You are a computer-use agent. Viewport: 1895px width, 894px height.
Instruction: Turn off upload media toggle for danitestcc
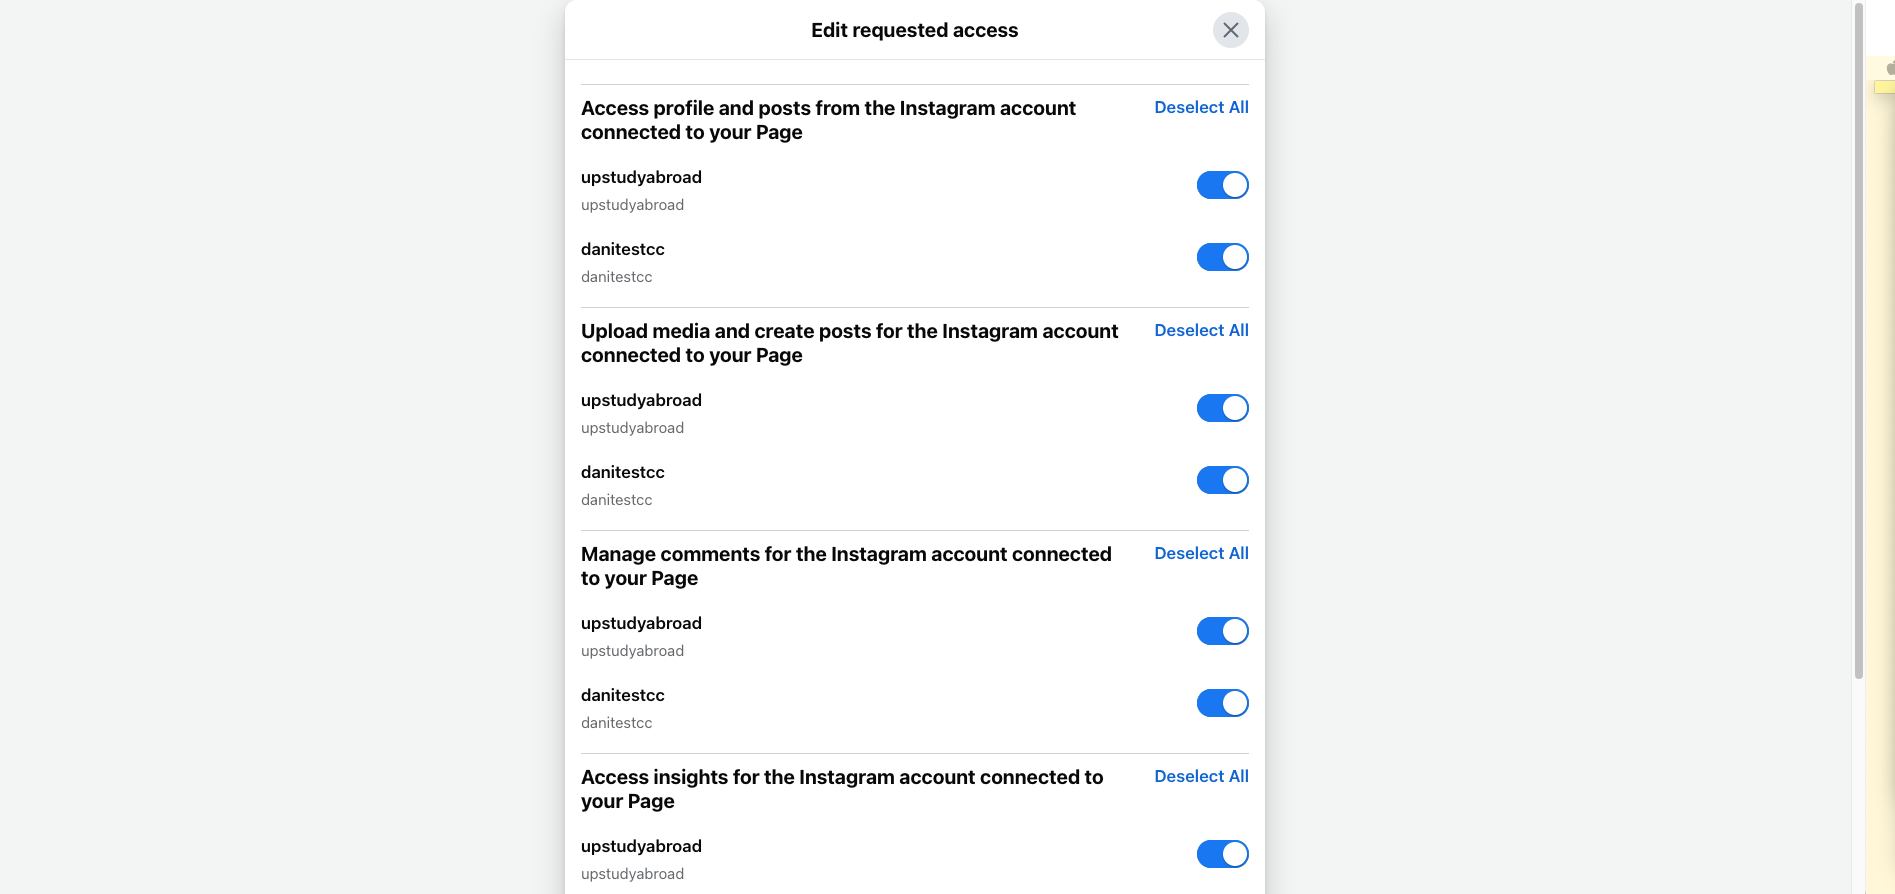click(x=1222, y=480)
